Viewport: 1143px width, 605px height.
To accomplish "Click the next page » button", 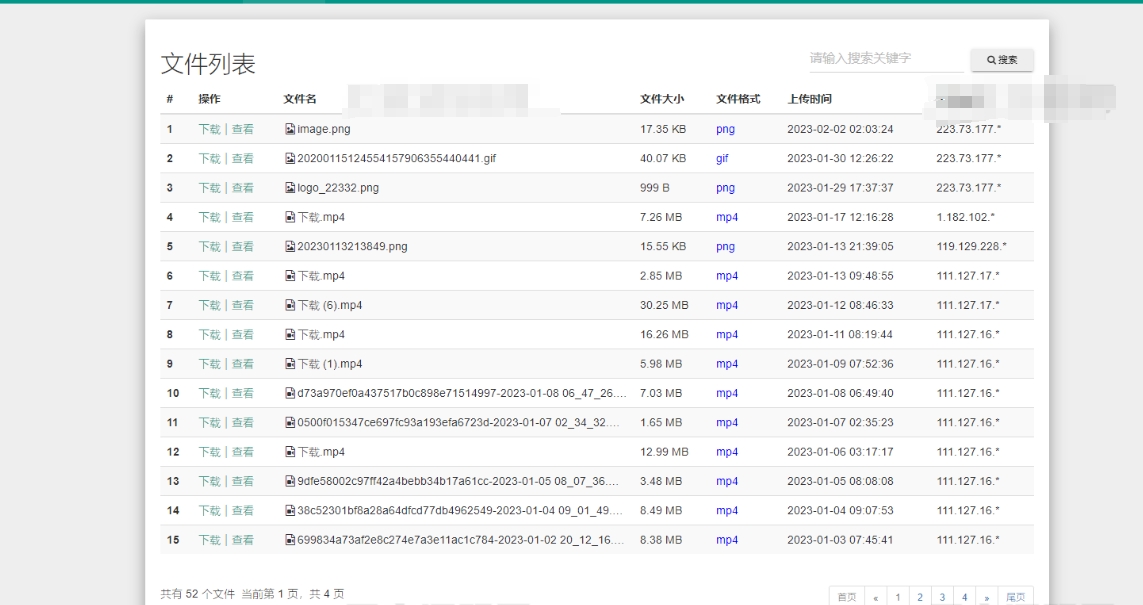I will point(987,597).
